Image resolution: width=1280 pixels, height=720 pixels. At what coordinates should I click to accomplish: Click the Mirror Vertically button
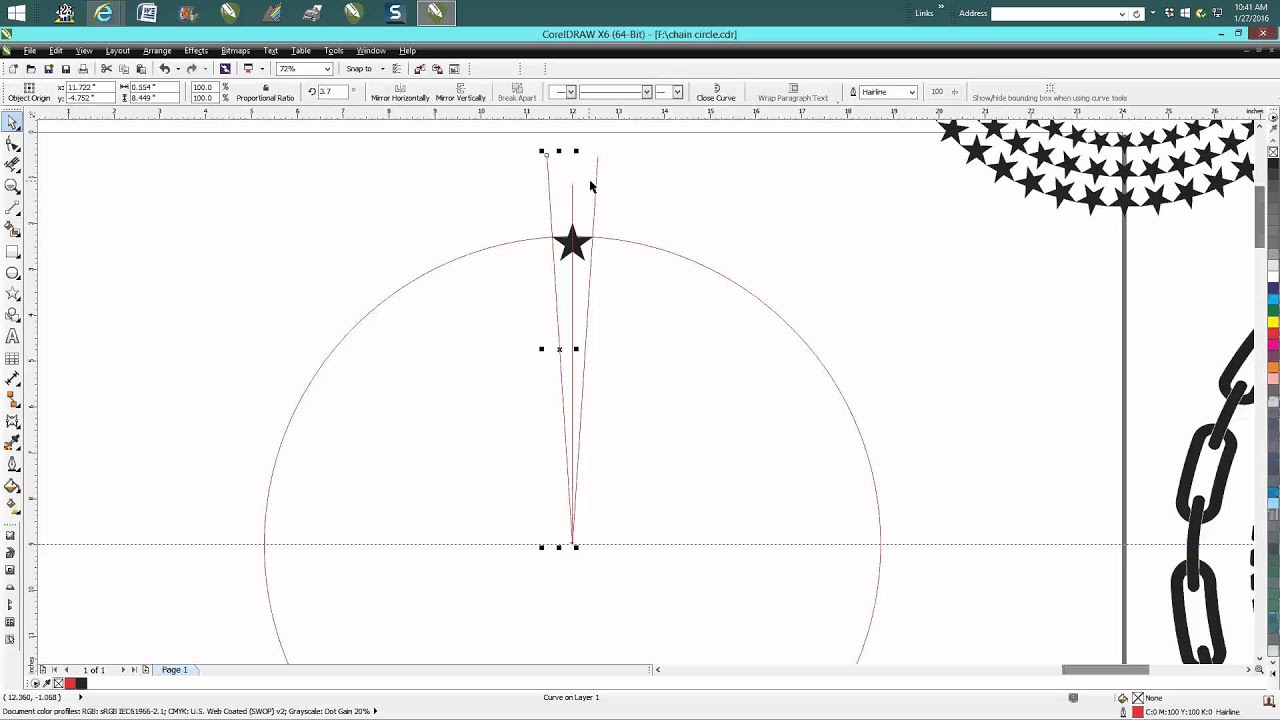click(460, 92)
